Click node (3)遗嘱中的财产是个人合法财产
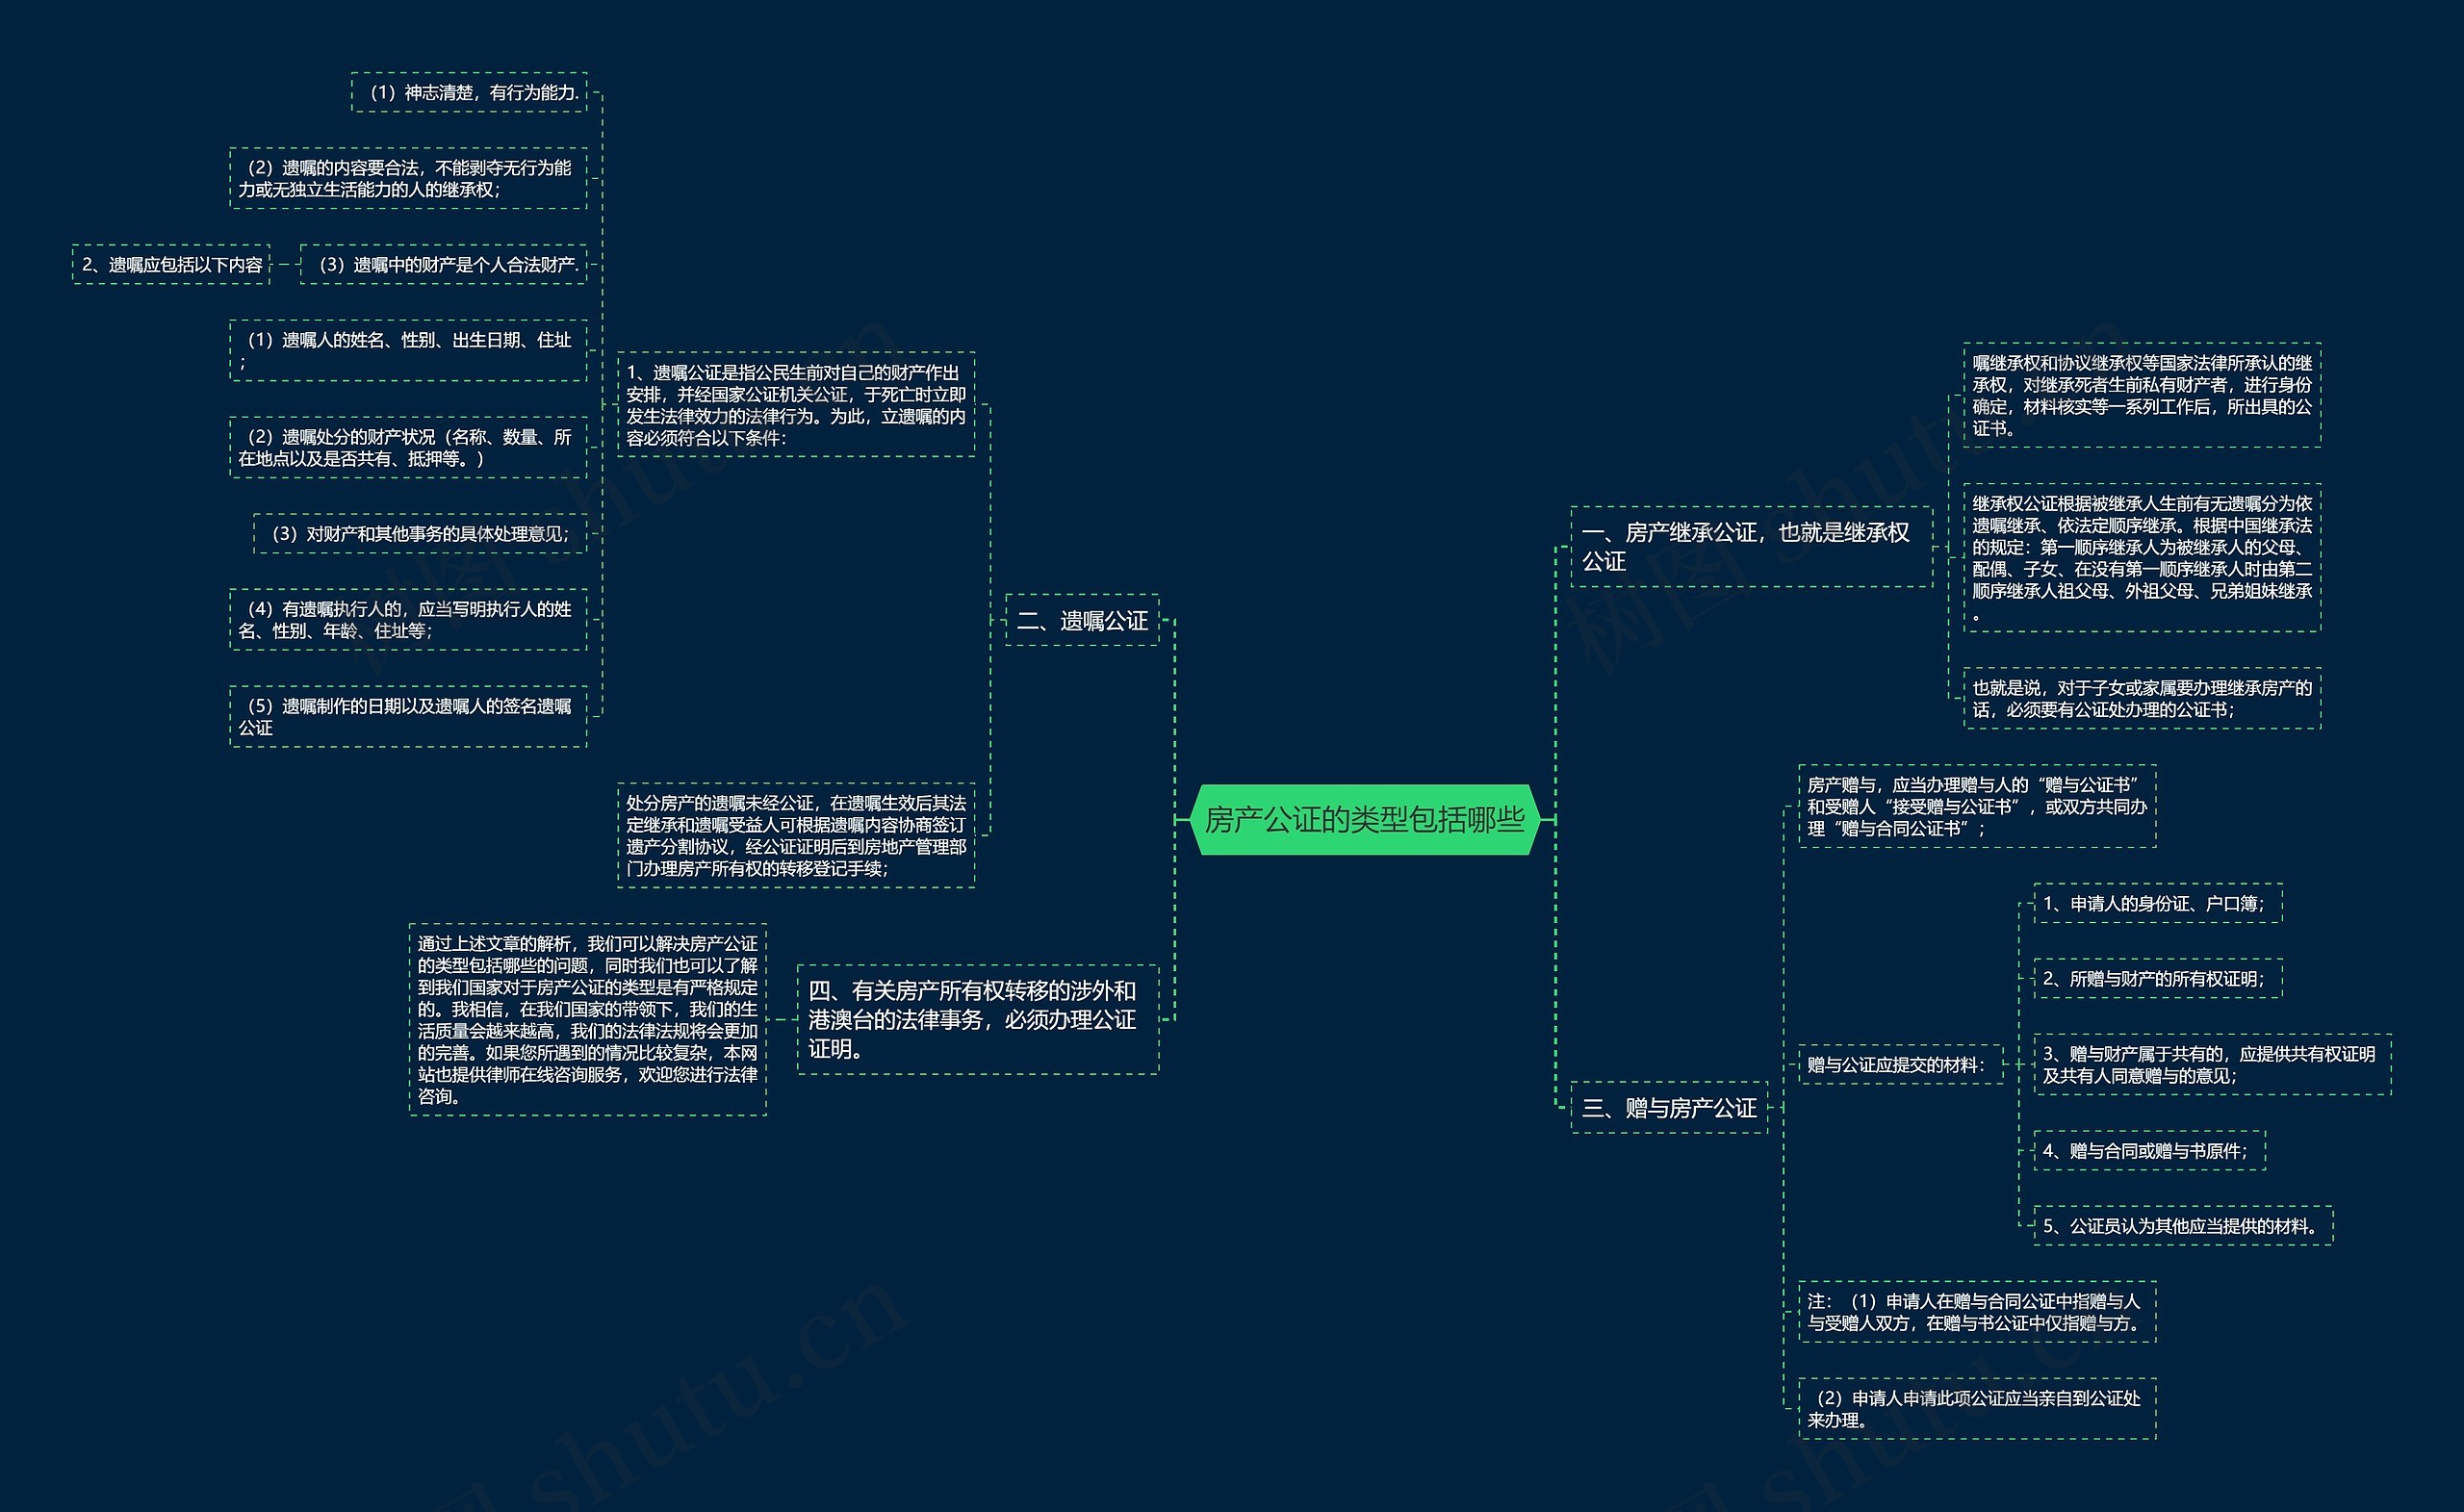 click(443, 265)
